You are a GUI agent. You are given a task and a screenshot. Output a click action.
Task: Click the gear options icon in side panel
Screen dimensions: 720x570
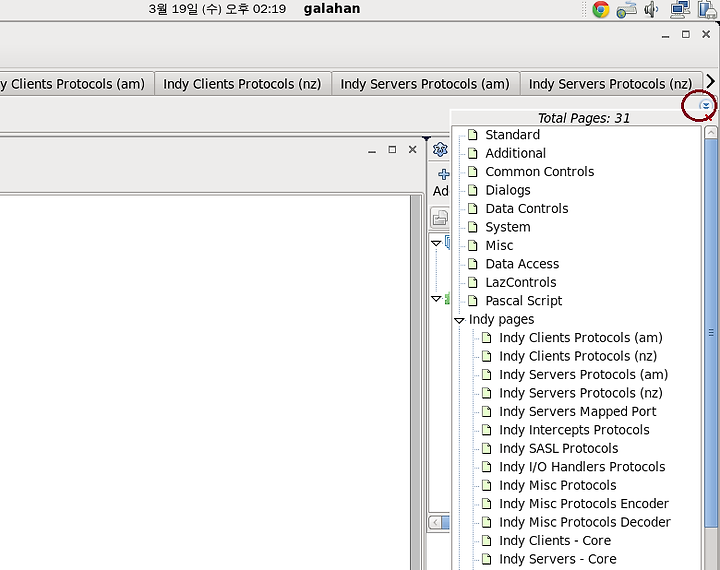click(x=440, y=149)
